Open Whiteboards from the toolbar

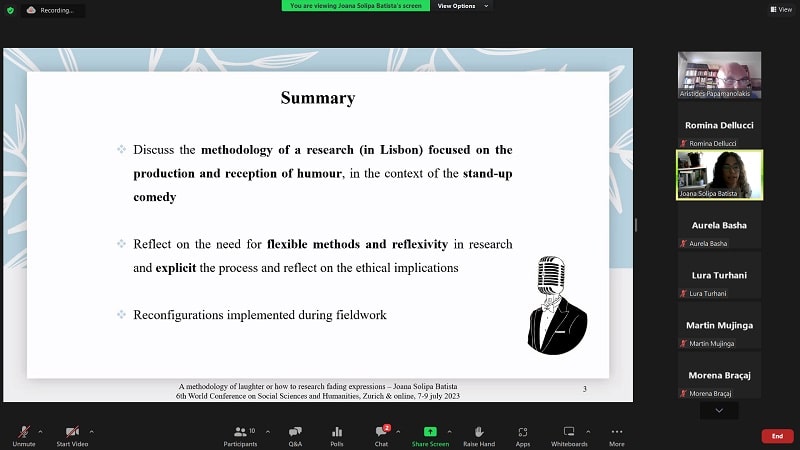tap(569, 434)
